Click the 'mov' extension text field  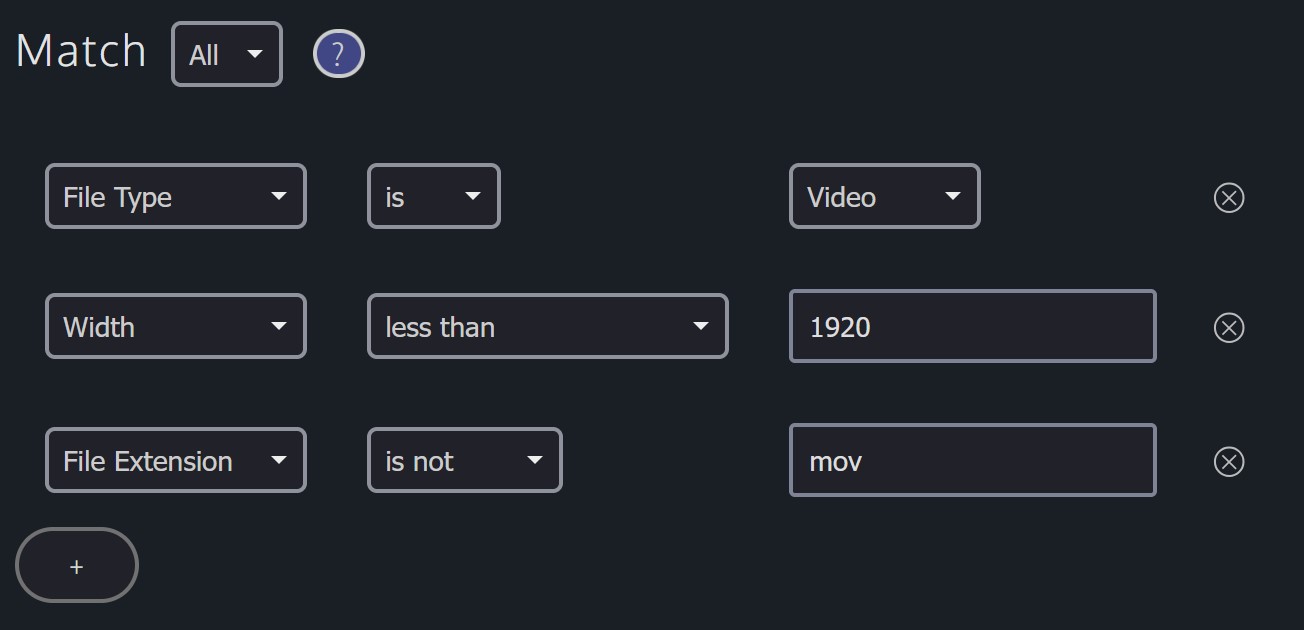coord(972,461)
